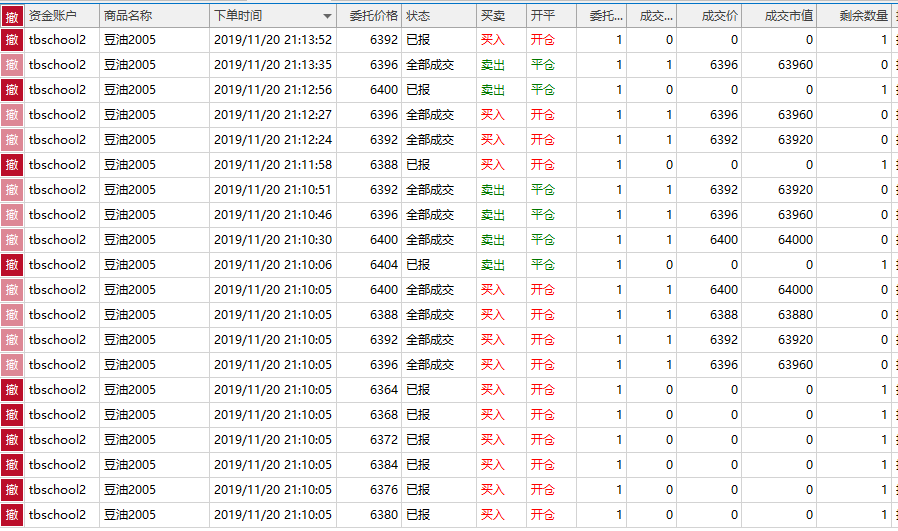Viewport: 898px width, 531px height.
Task: Click 撤 icon for 21:10:05 order priced 6400
Action: click(12, 290)
